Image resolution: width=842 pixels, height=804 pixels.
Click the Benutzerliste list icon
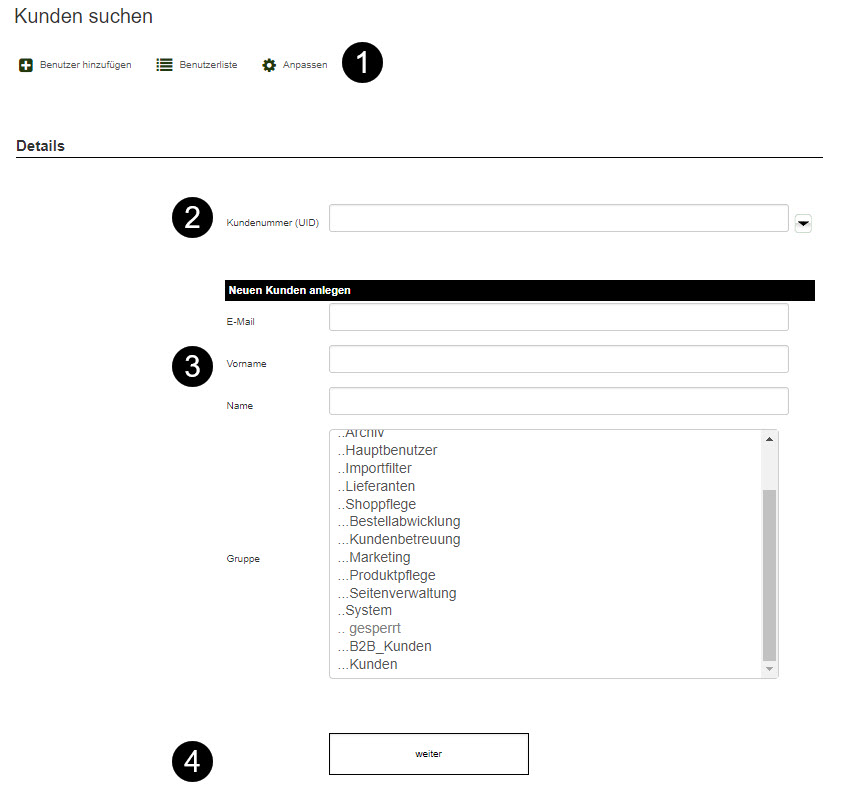pos(165,65)
